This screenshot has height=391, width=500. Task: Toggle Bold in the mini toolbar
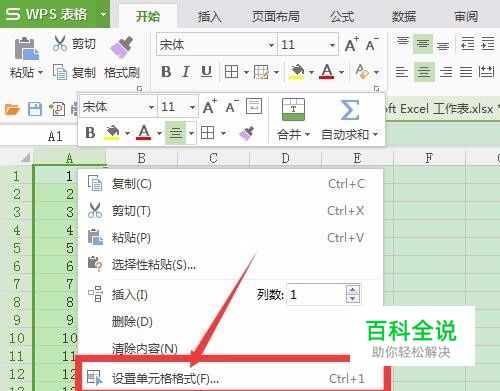point(90,133)
